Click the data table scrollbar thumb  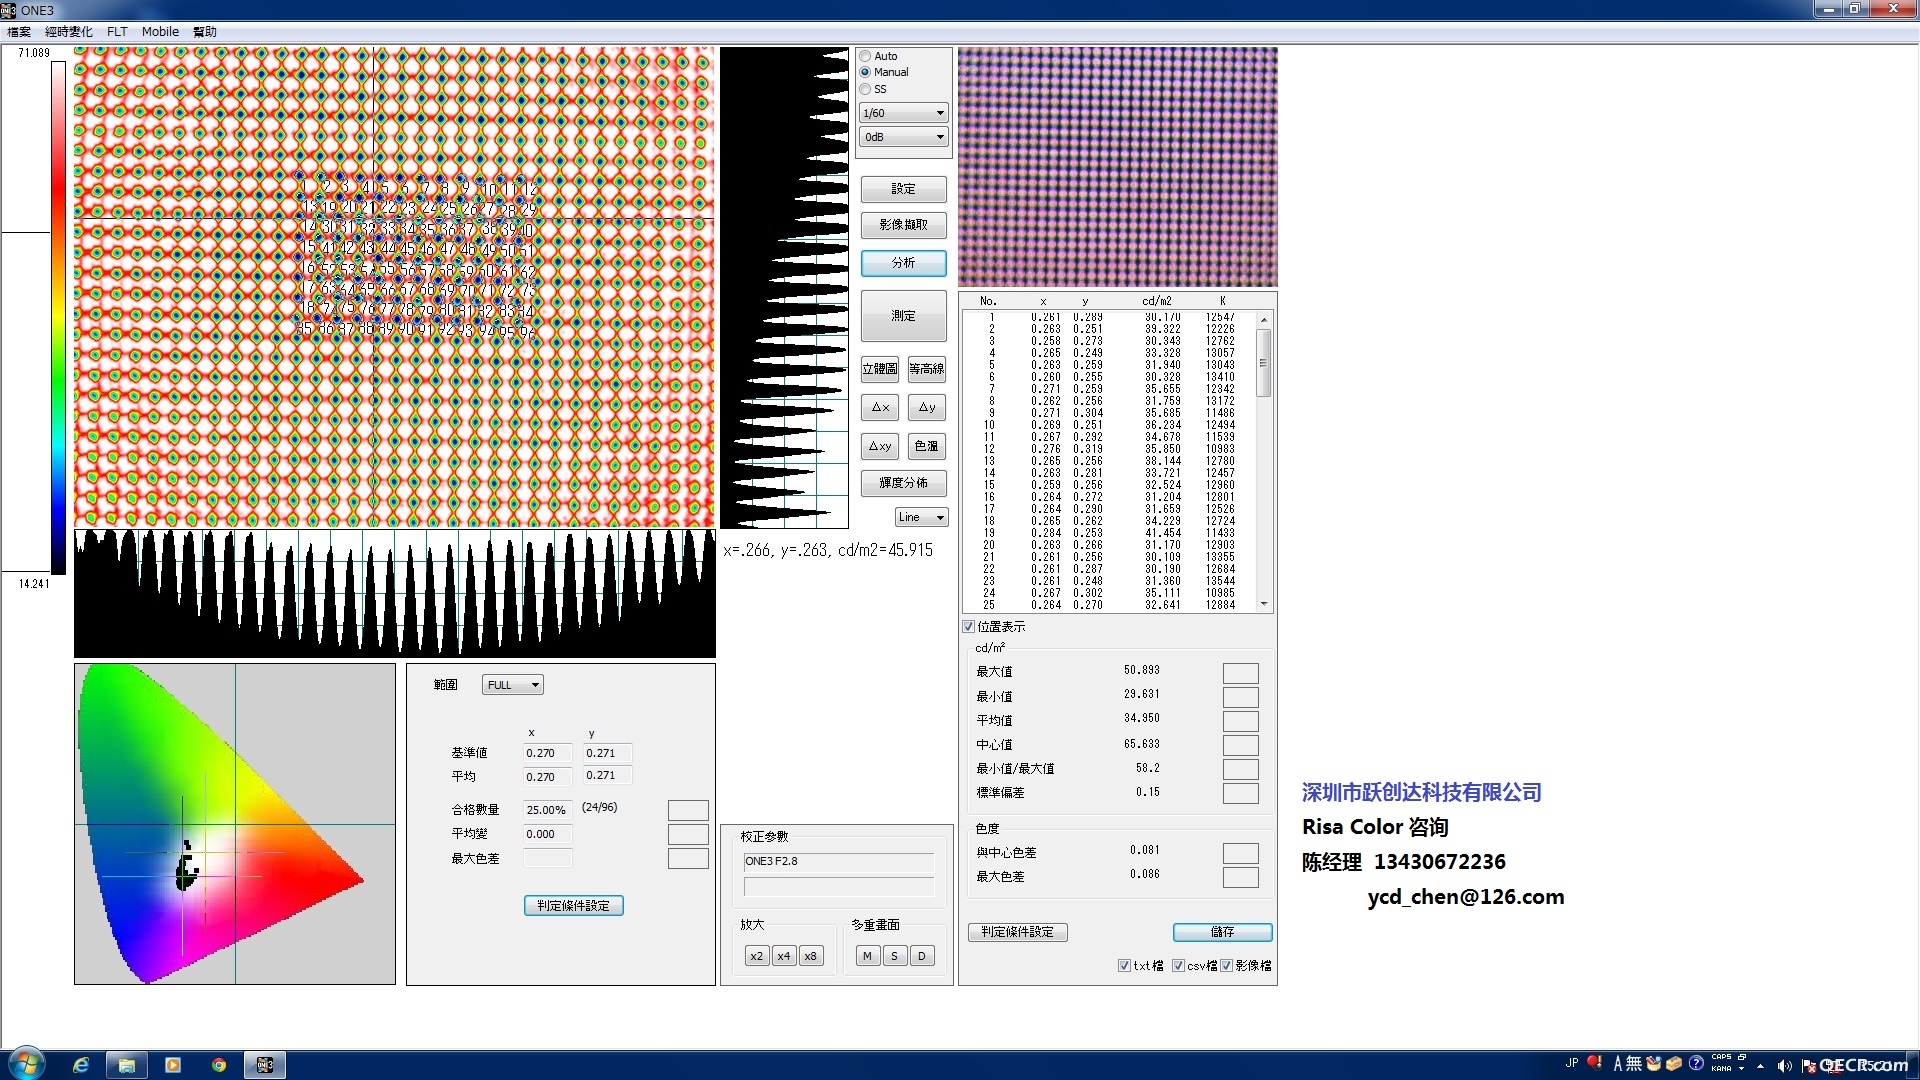(1264, 363)
